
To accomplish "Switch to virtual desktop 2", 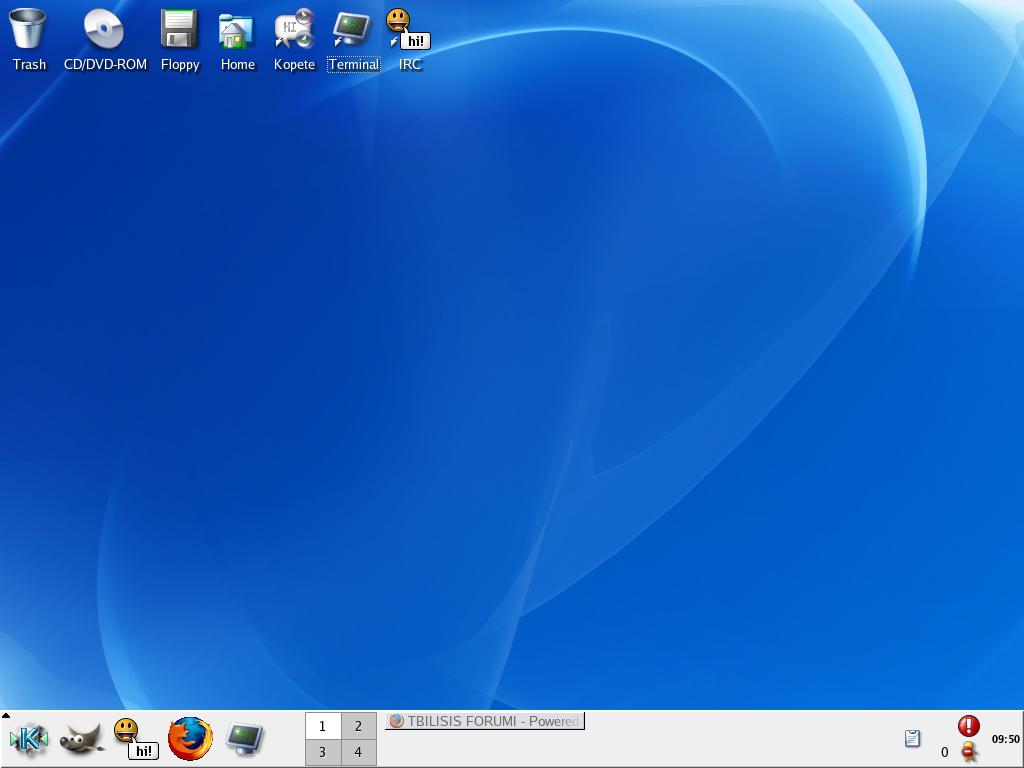I will coord(358,726).
